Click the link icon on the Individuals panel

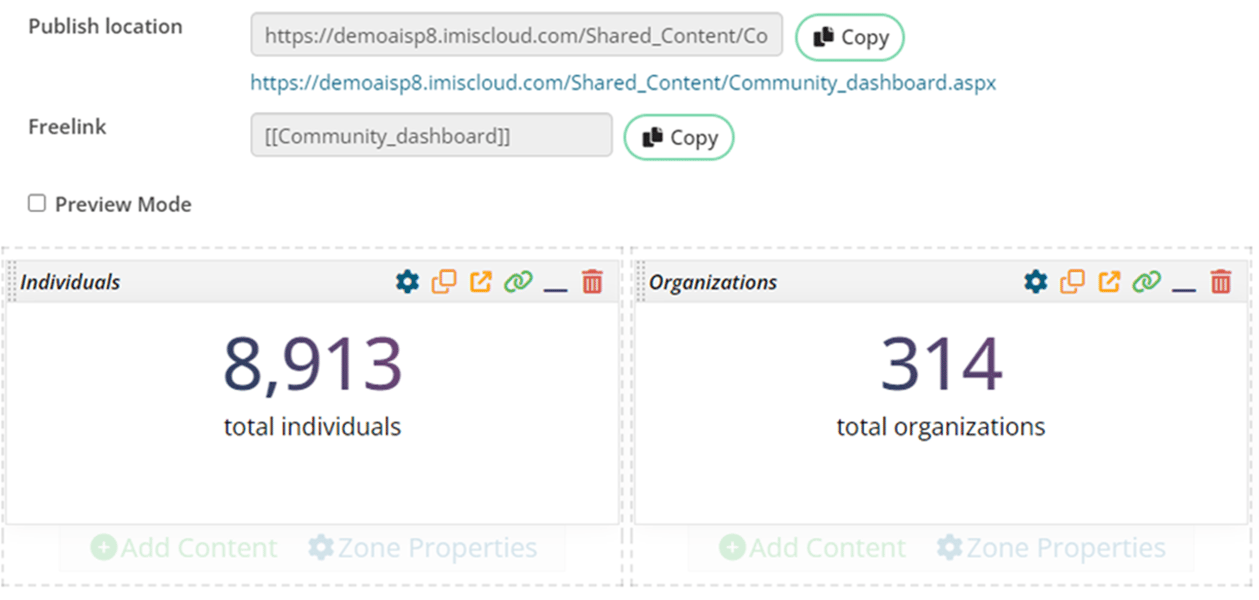pos(520,281)
